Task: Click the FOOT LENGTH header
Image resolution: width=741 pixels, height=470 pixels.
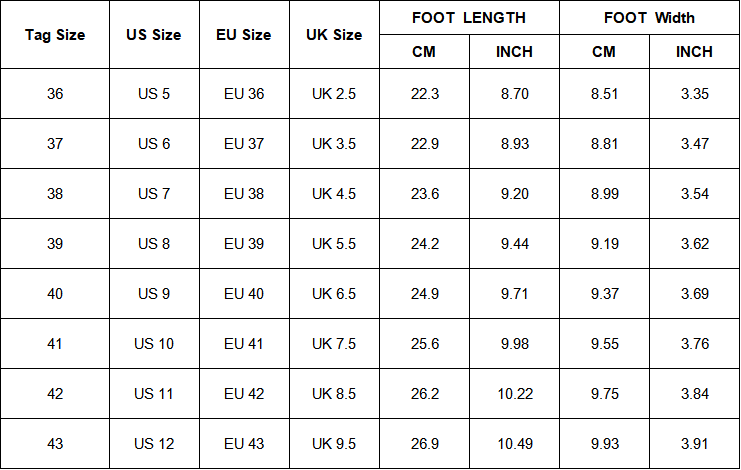Action: (x=469, y=18)
